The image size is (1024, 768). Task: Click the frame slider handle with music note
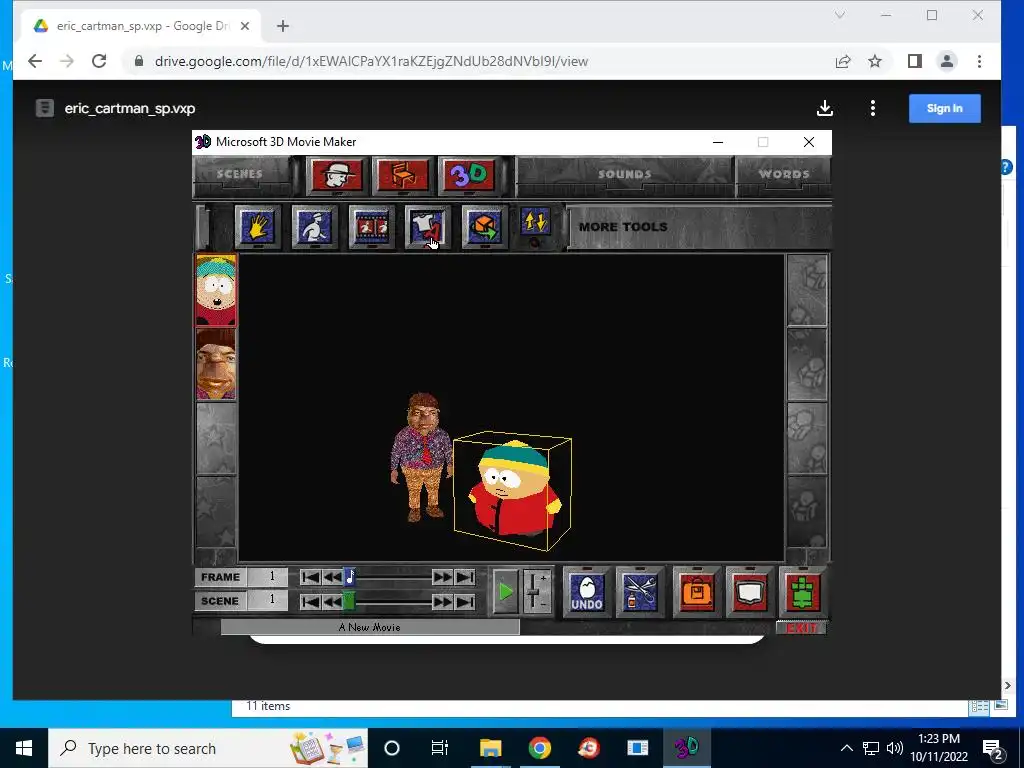coord(349,577)
